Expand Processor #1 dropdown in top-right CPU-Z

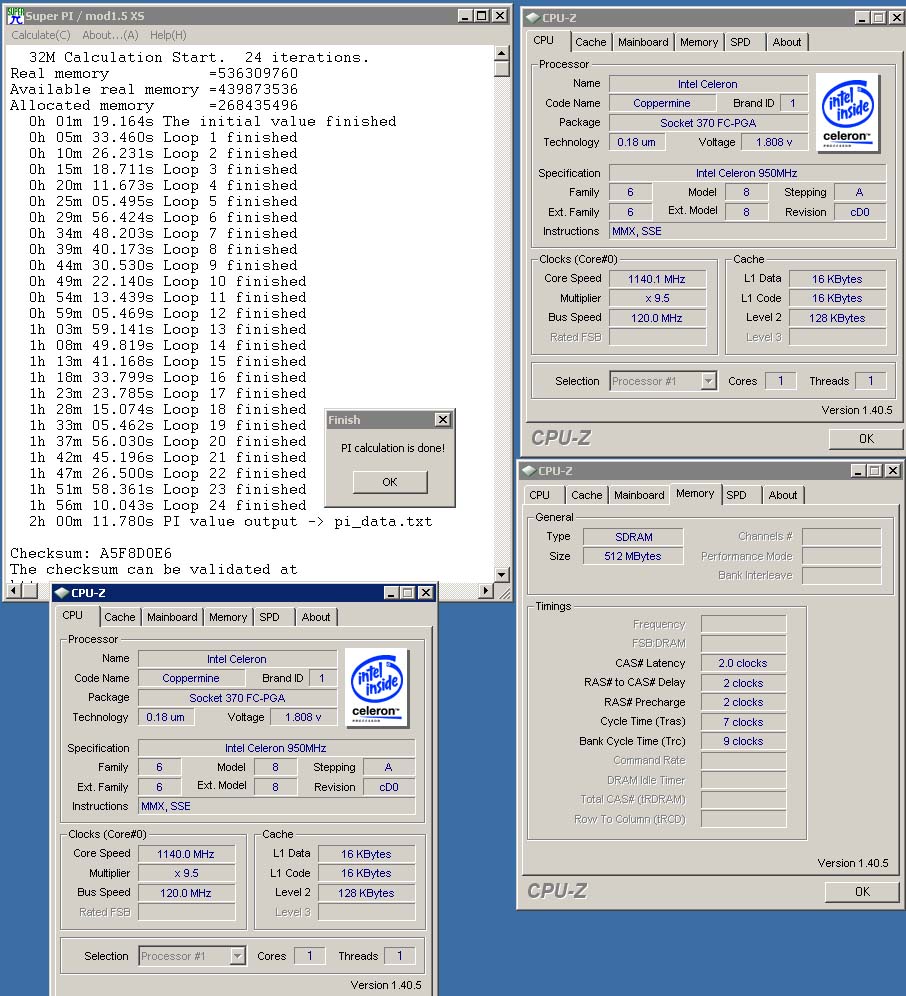[x=708, y=381]
